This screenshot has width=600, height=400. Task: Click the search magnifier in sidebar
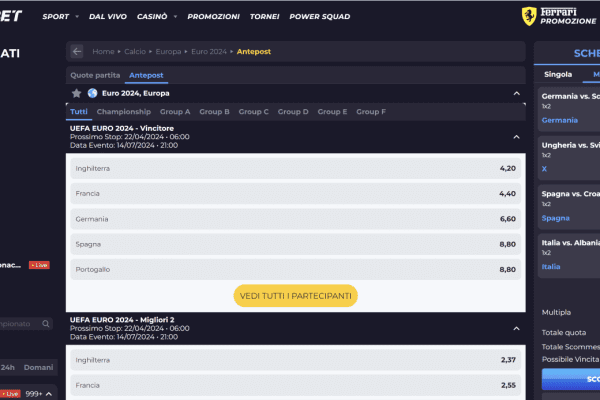[x=46, y=324]
